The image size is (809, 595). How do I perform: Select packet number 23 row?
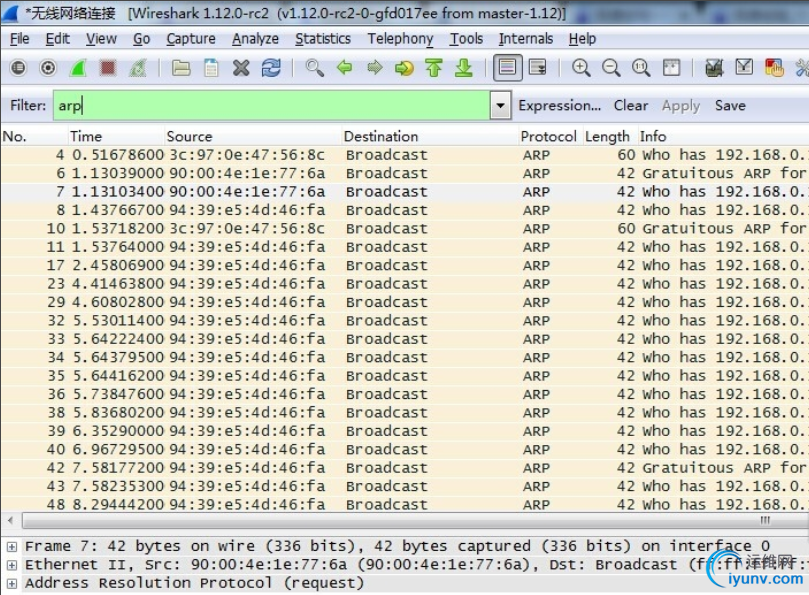404,284
